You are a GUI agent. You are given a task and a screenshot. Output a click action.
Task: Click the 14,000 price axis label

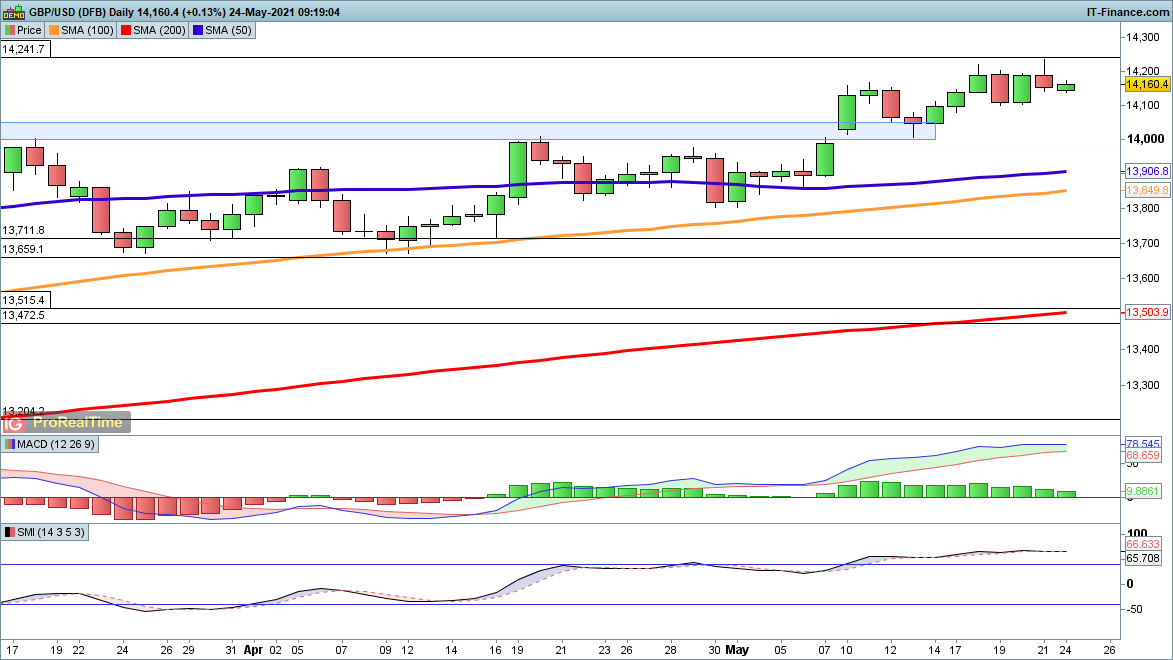[1145, 138]
